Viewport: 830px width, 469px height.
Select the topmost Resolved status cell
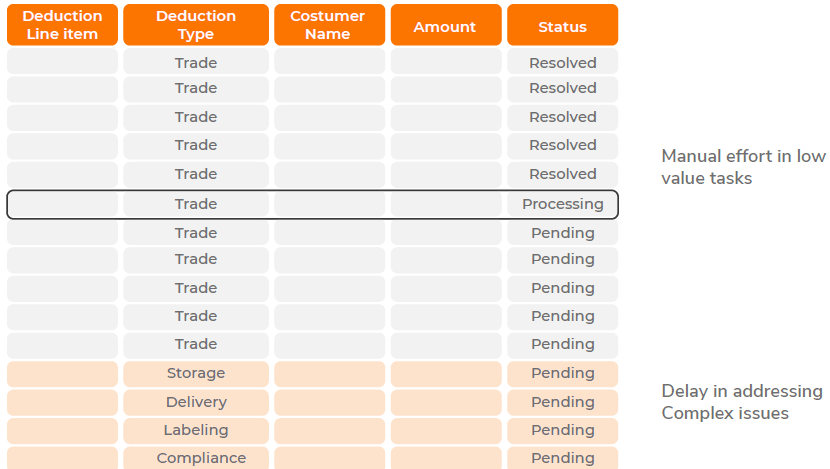562,63
